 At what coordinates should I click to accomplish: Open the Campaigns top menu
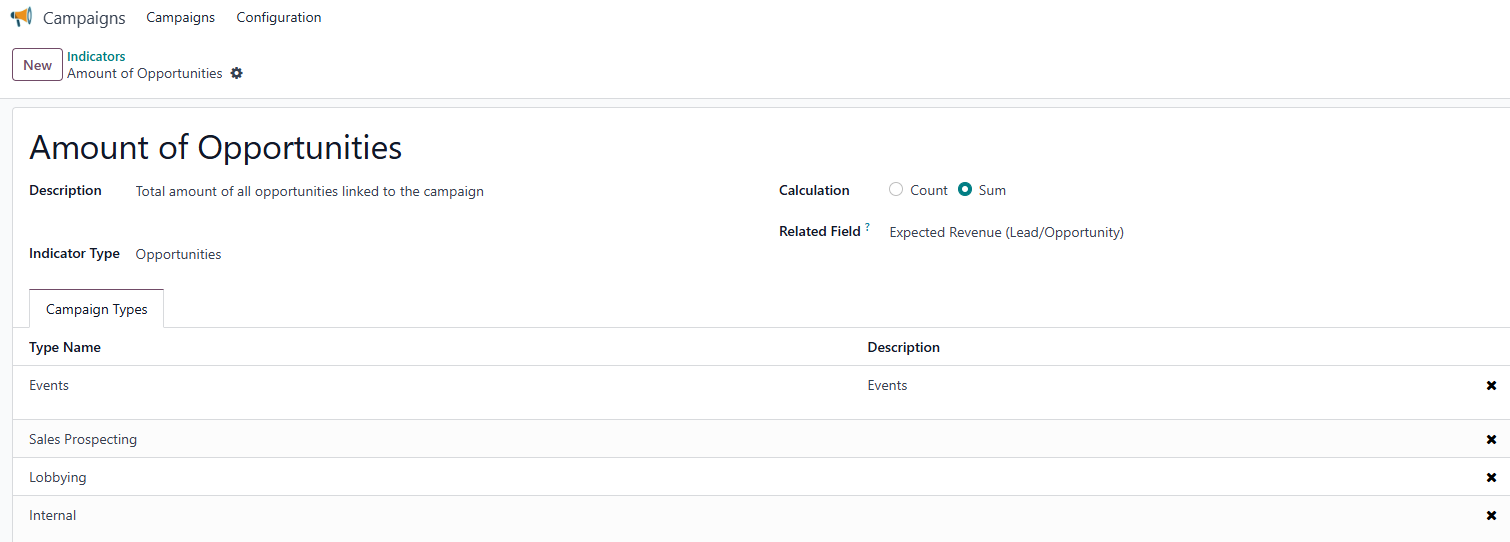[180, 17]
